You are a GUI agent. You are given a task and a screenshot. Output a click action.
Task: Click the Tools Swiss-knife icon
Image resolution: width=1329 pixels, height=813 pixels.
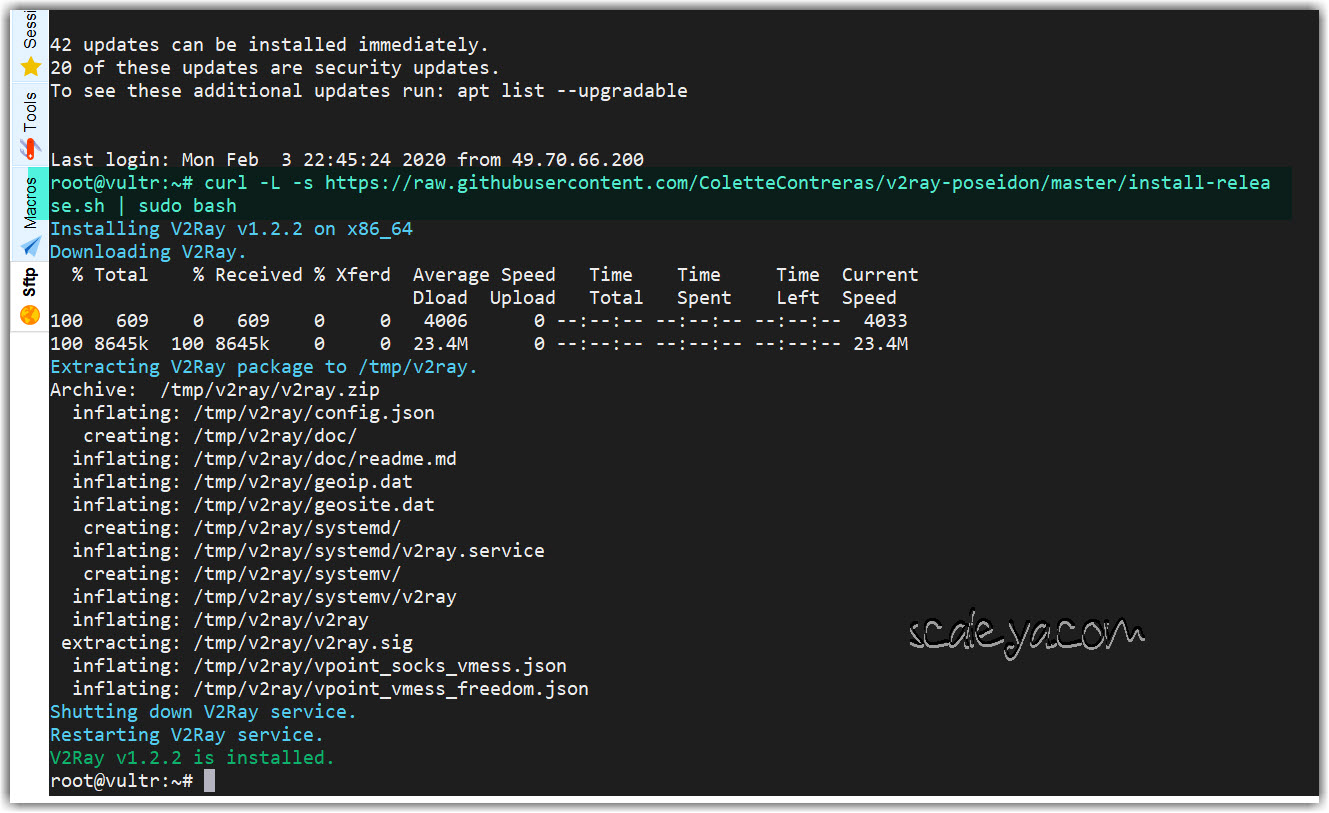(31, 149)
